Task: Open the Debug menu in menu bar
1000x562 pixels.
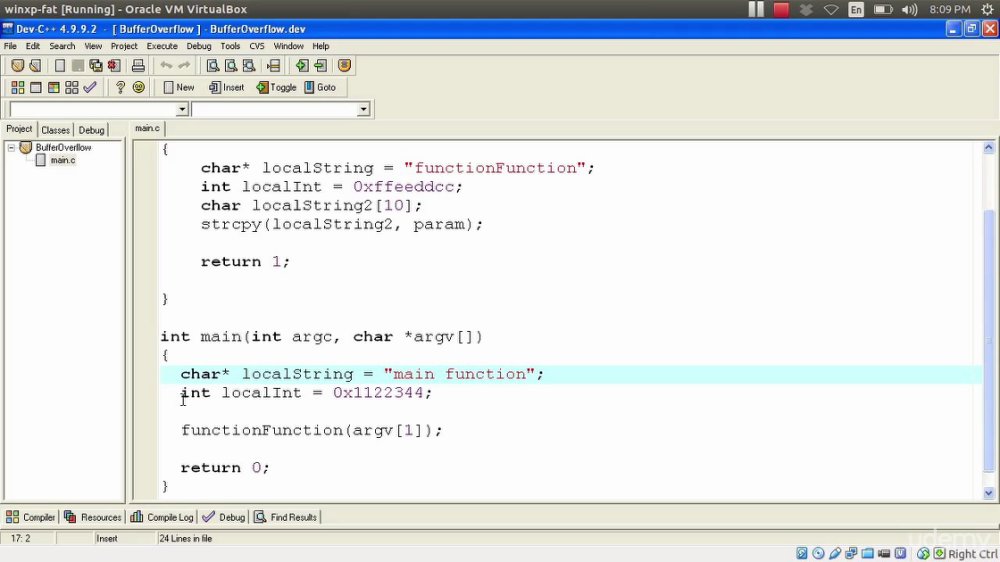Action: point(199,46)
